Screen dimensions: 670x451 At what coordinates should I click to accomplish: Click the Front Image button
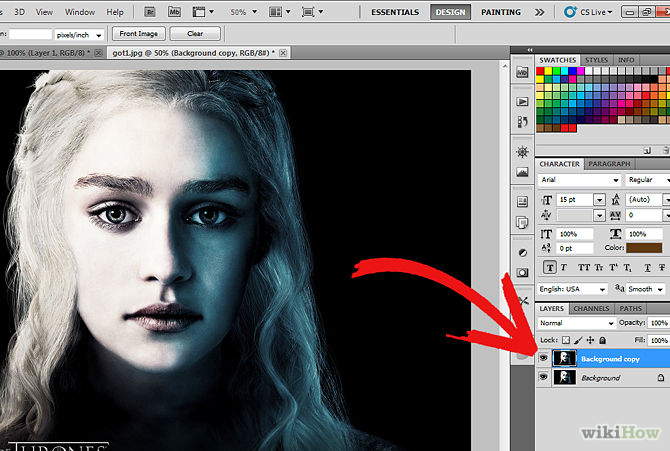pyautogui.click(x=139, y=33)
